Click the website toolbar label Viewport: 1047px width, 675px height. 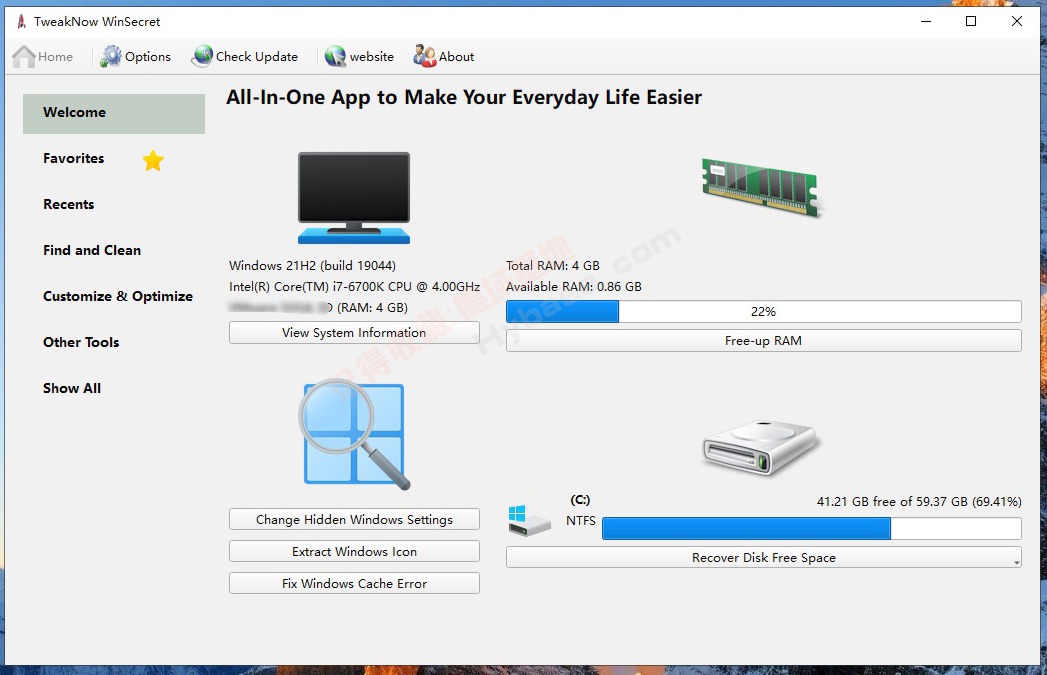point(372,57)
